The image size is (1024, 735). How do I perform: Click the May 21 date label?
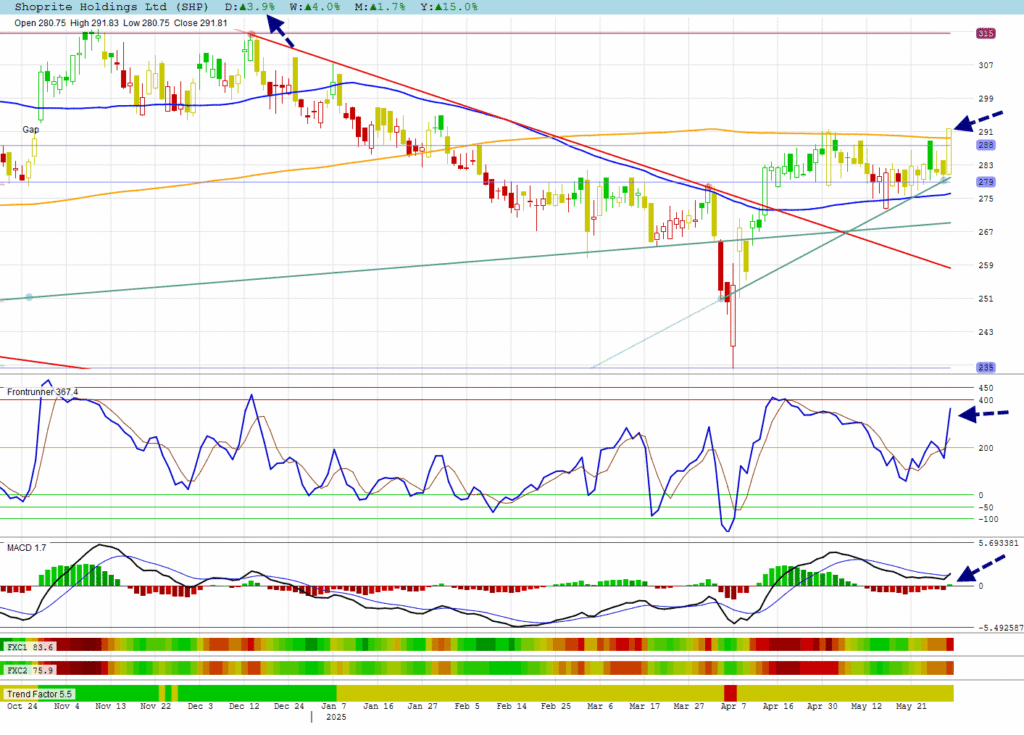click(x=911, y=706)
